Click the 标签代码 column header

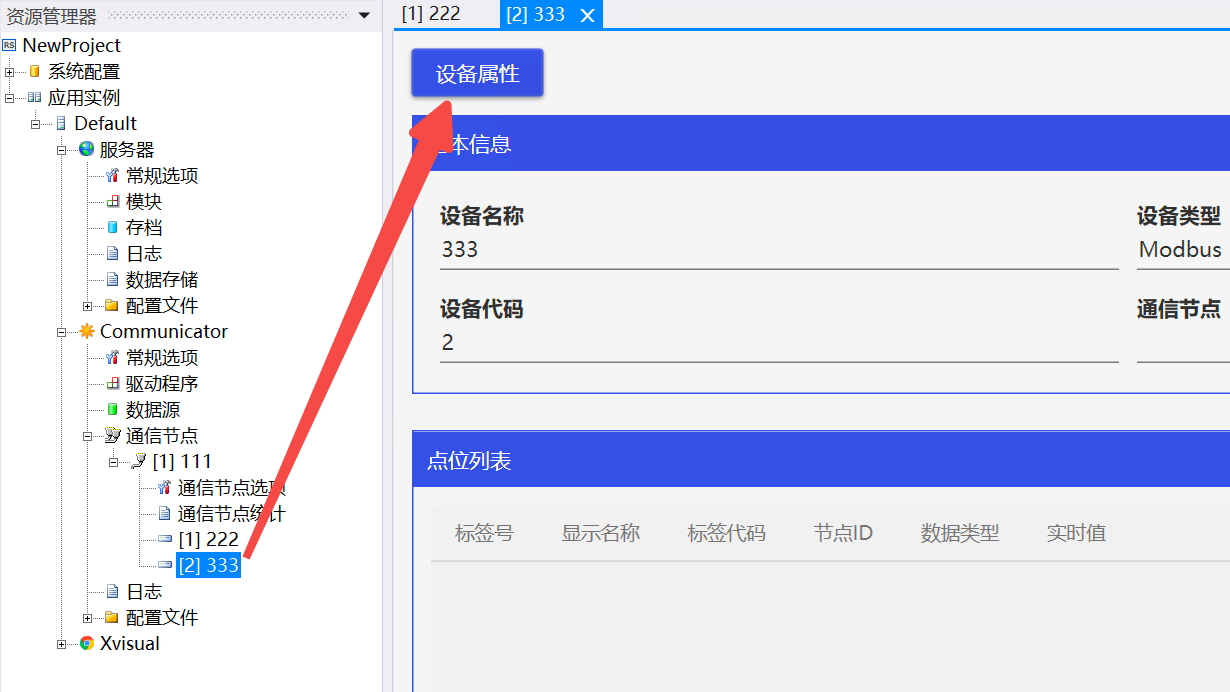click(726, 533)
